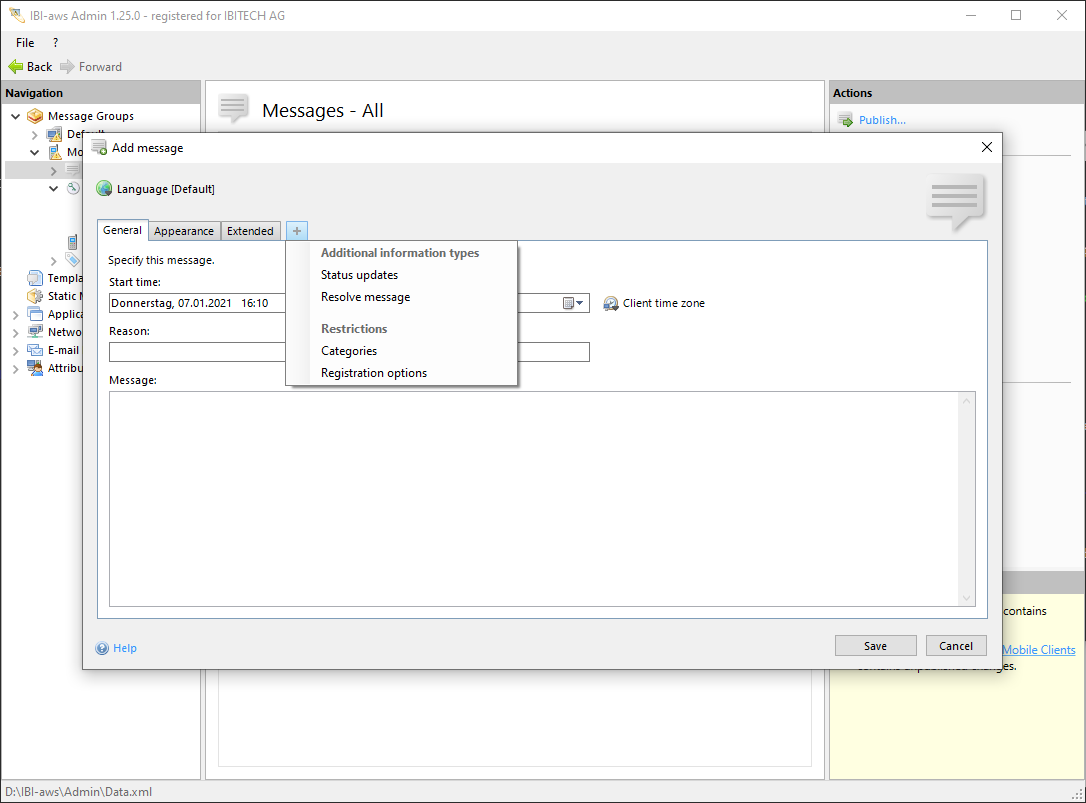Select Registration options menu entry

pos(373,373)
